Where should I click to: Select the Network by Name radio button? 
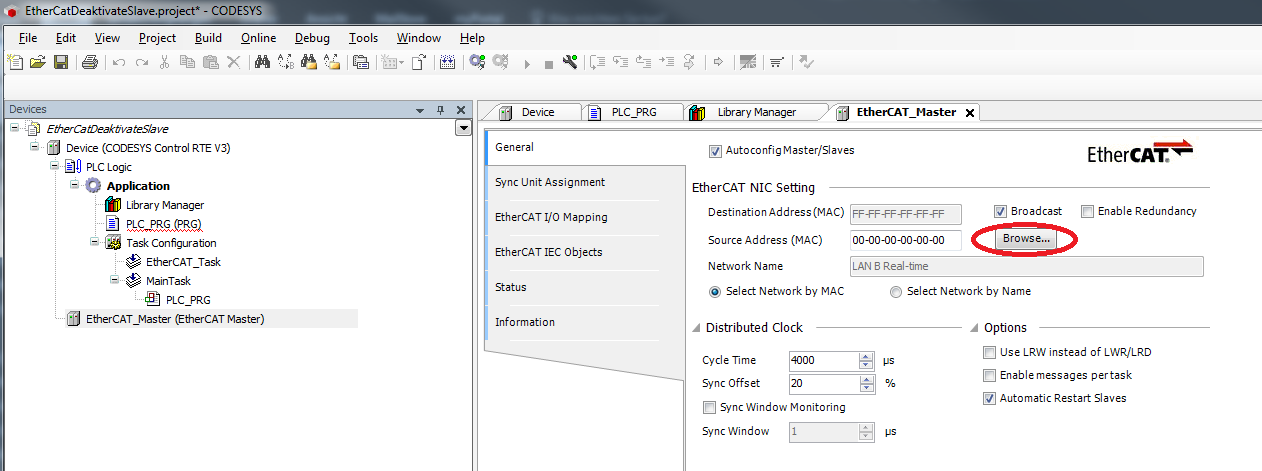(x=896, y=291)
